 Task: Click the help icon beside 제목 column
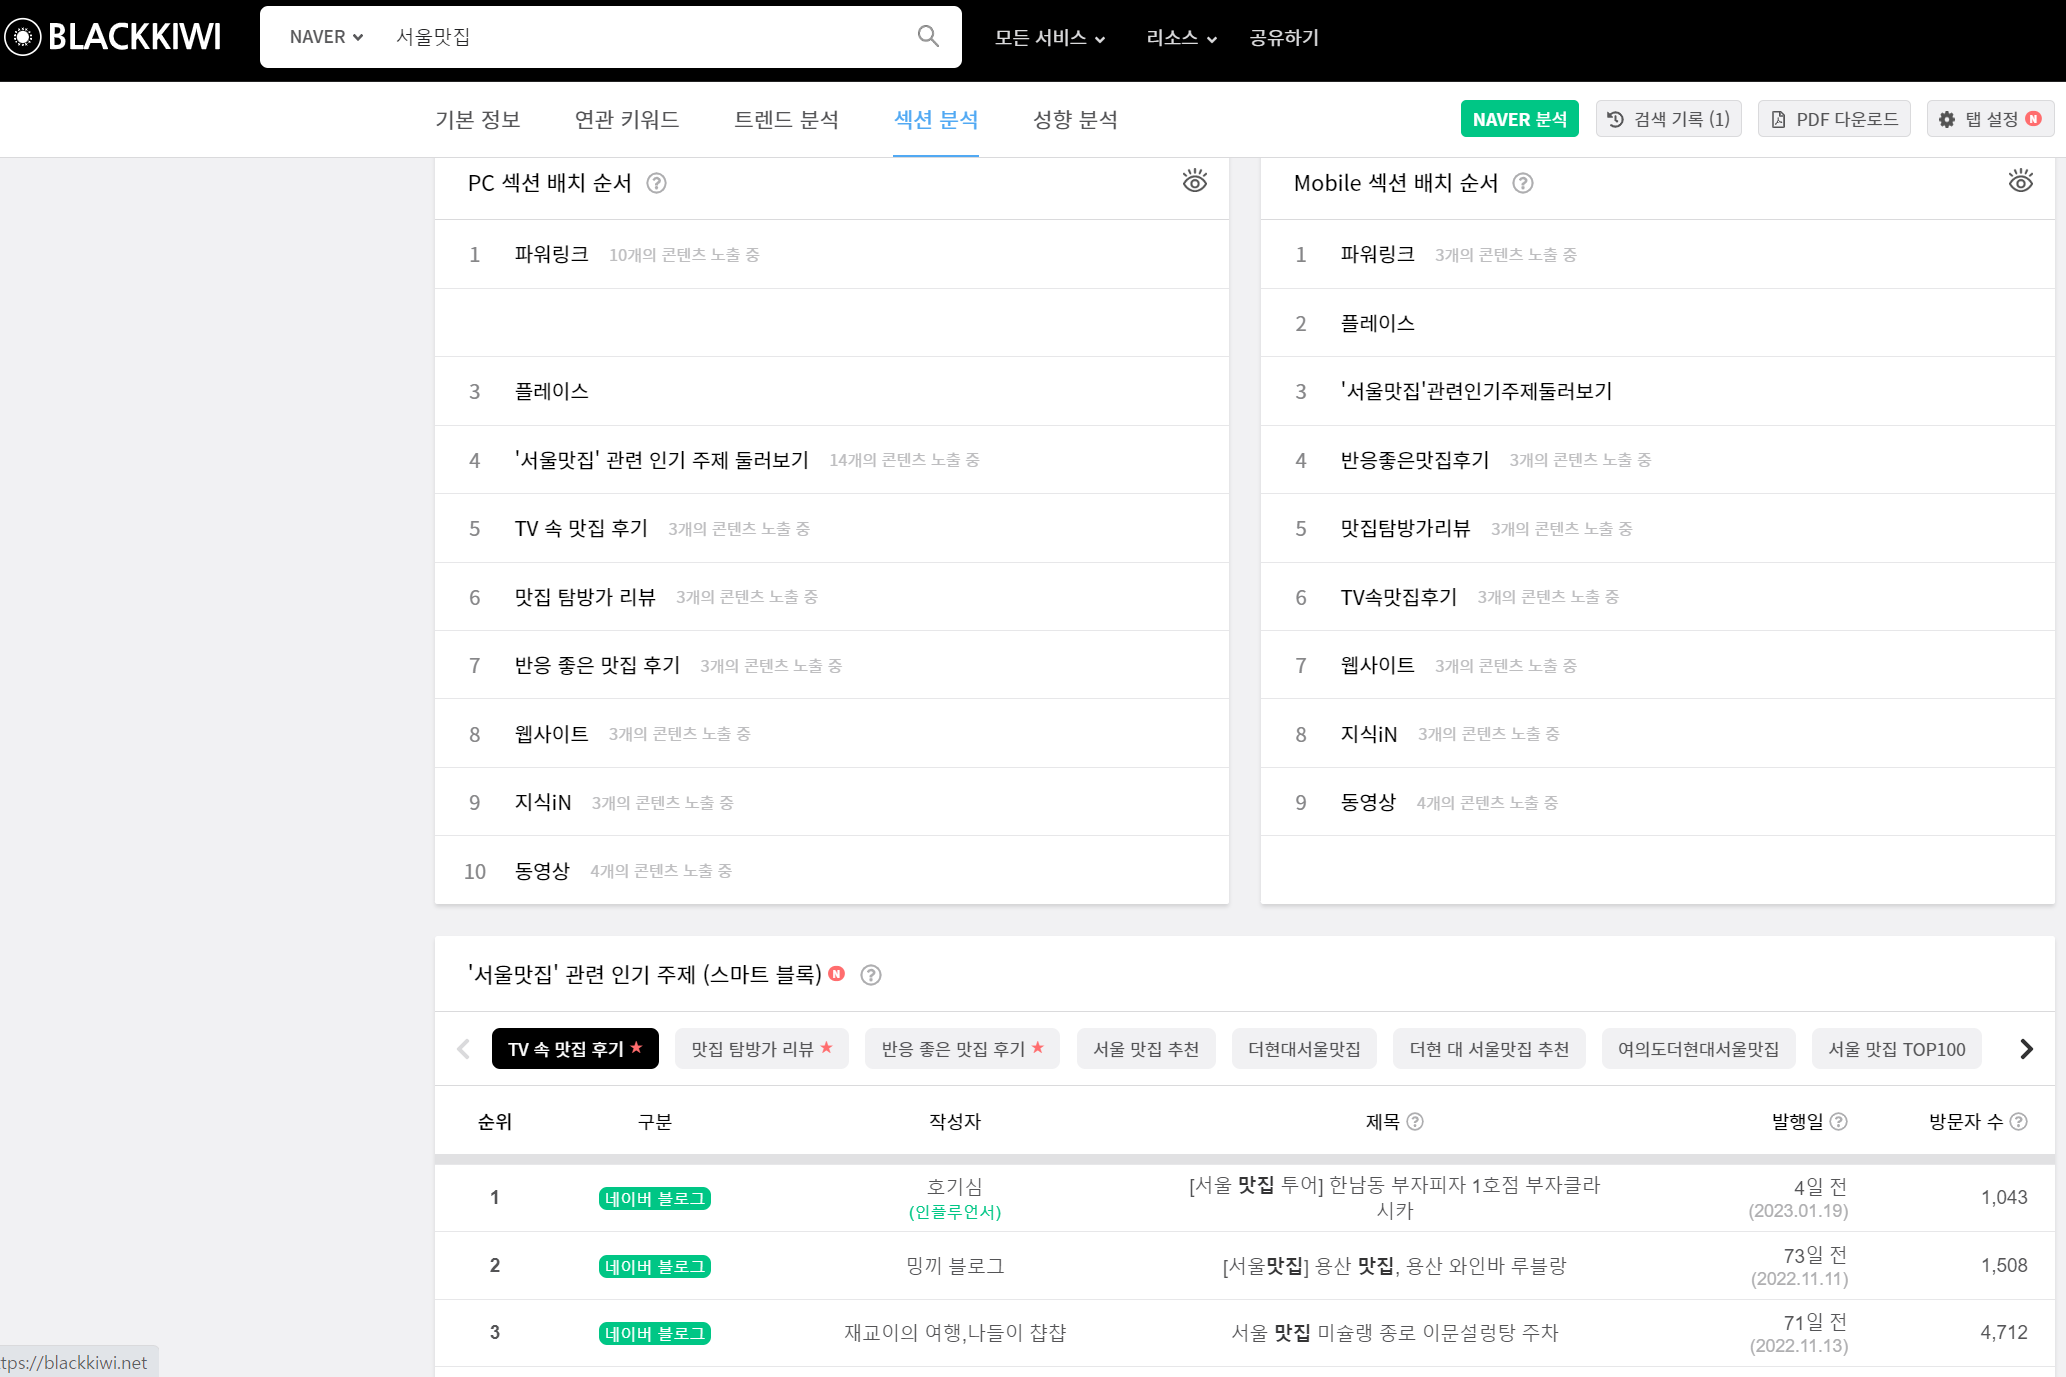[1415, 1122]
